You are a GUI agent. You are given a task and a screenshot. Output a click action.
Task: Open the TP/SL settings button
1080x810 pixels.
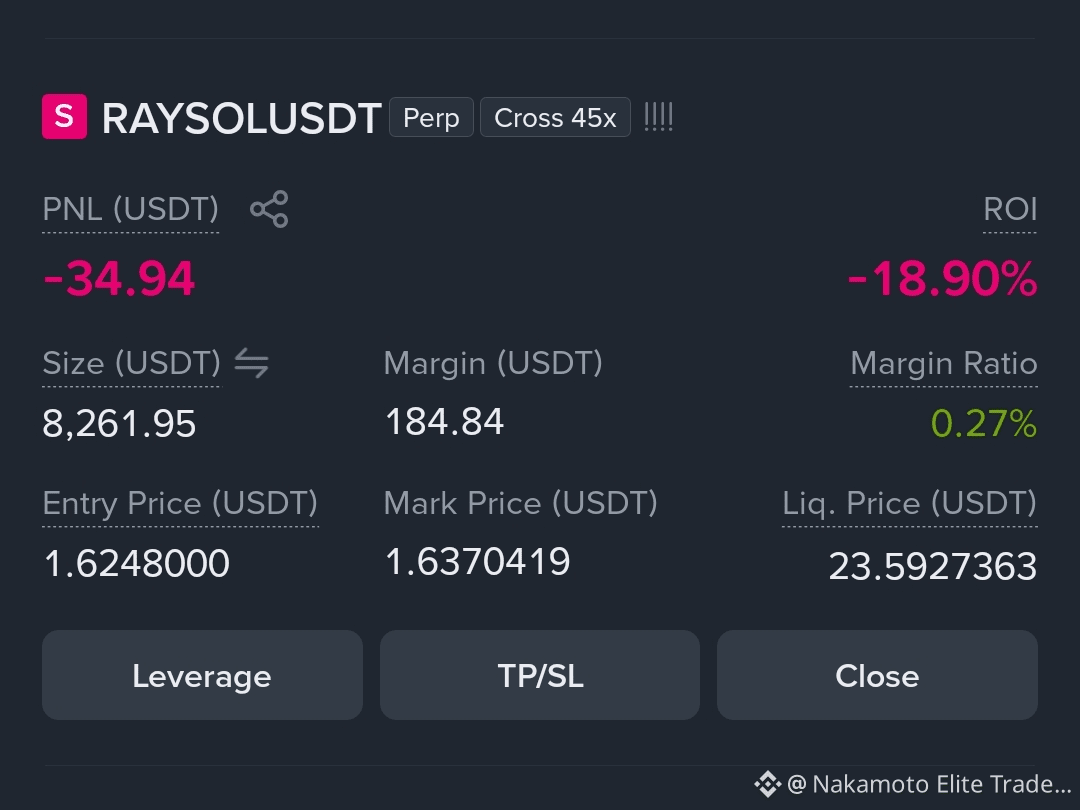click(540, 675)
